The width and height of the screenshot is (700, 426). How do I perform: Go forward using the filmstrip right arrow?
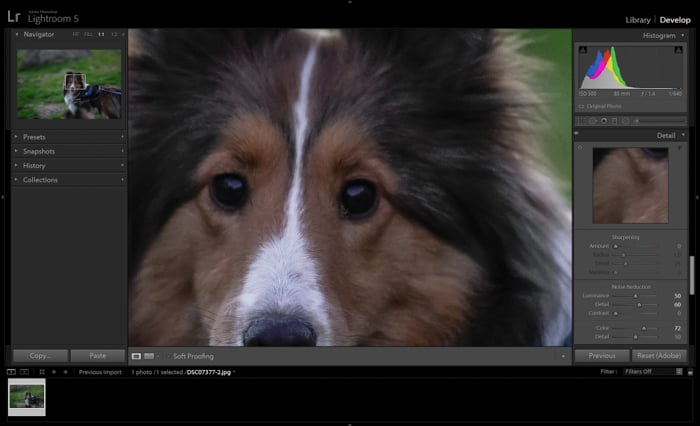pyautogui.click(x=65, y=372)
